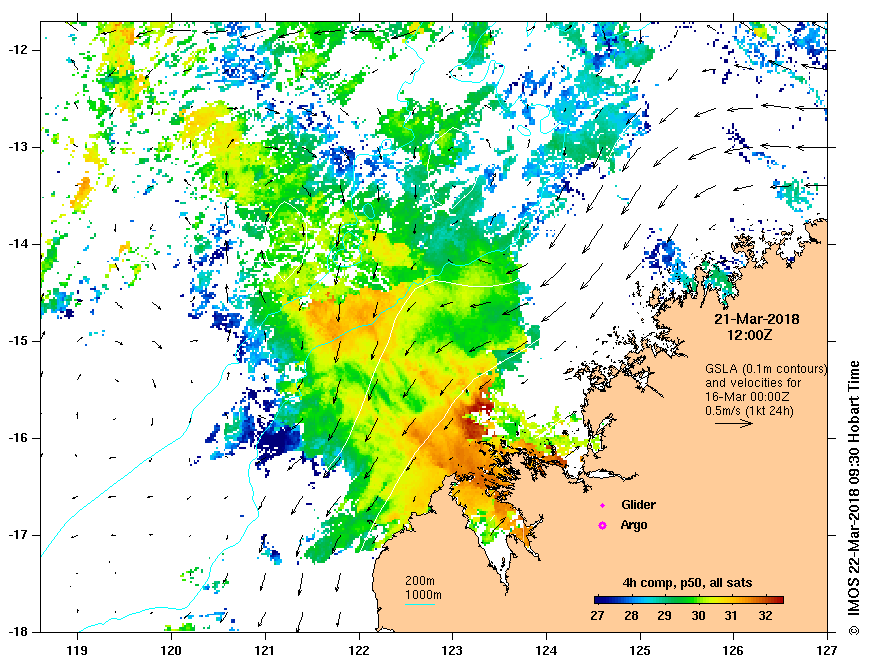
Task: Click the cyan 1000m legend line
Action: pos(420,604)
